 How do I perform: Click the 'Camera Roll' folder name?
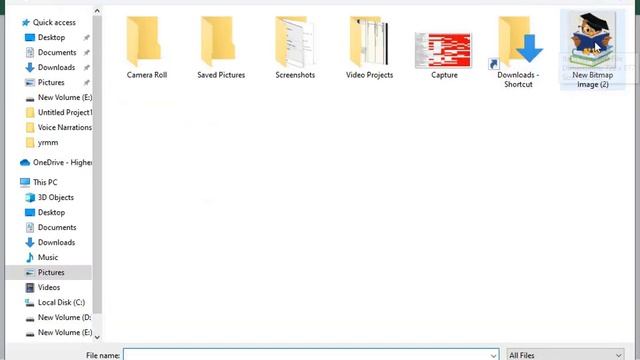coord(147,75)
